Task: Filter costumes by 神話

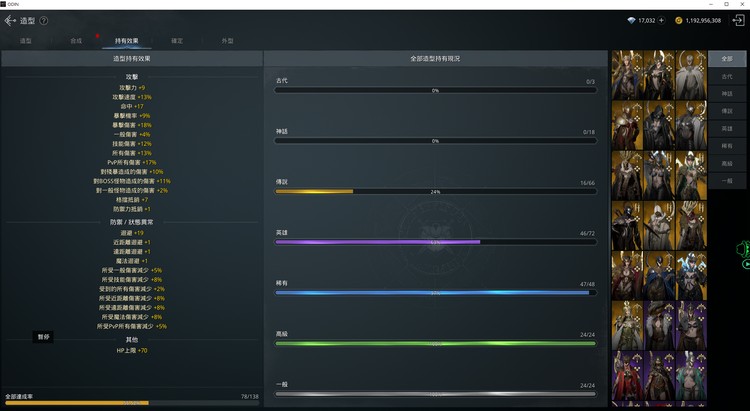Action: coord(727,94)
